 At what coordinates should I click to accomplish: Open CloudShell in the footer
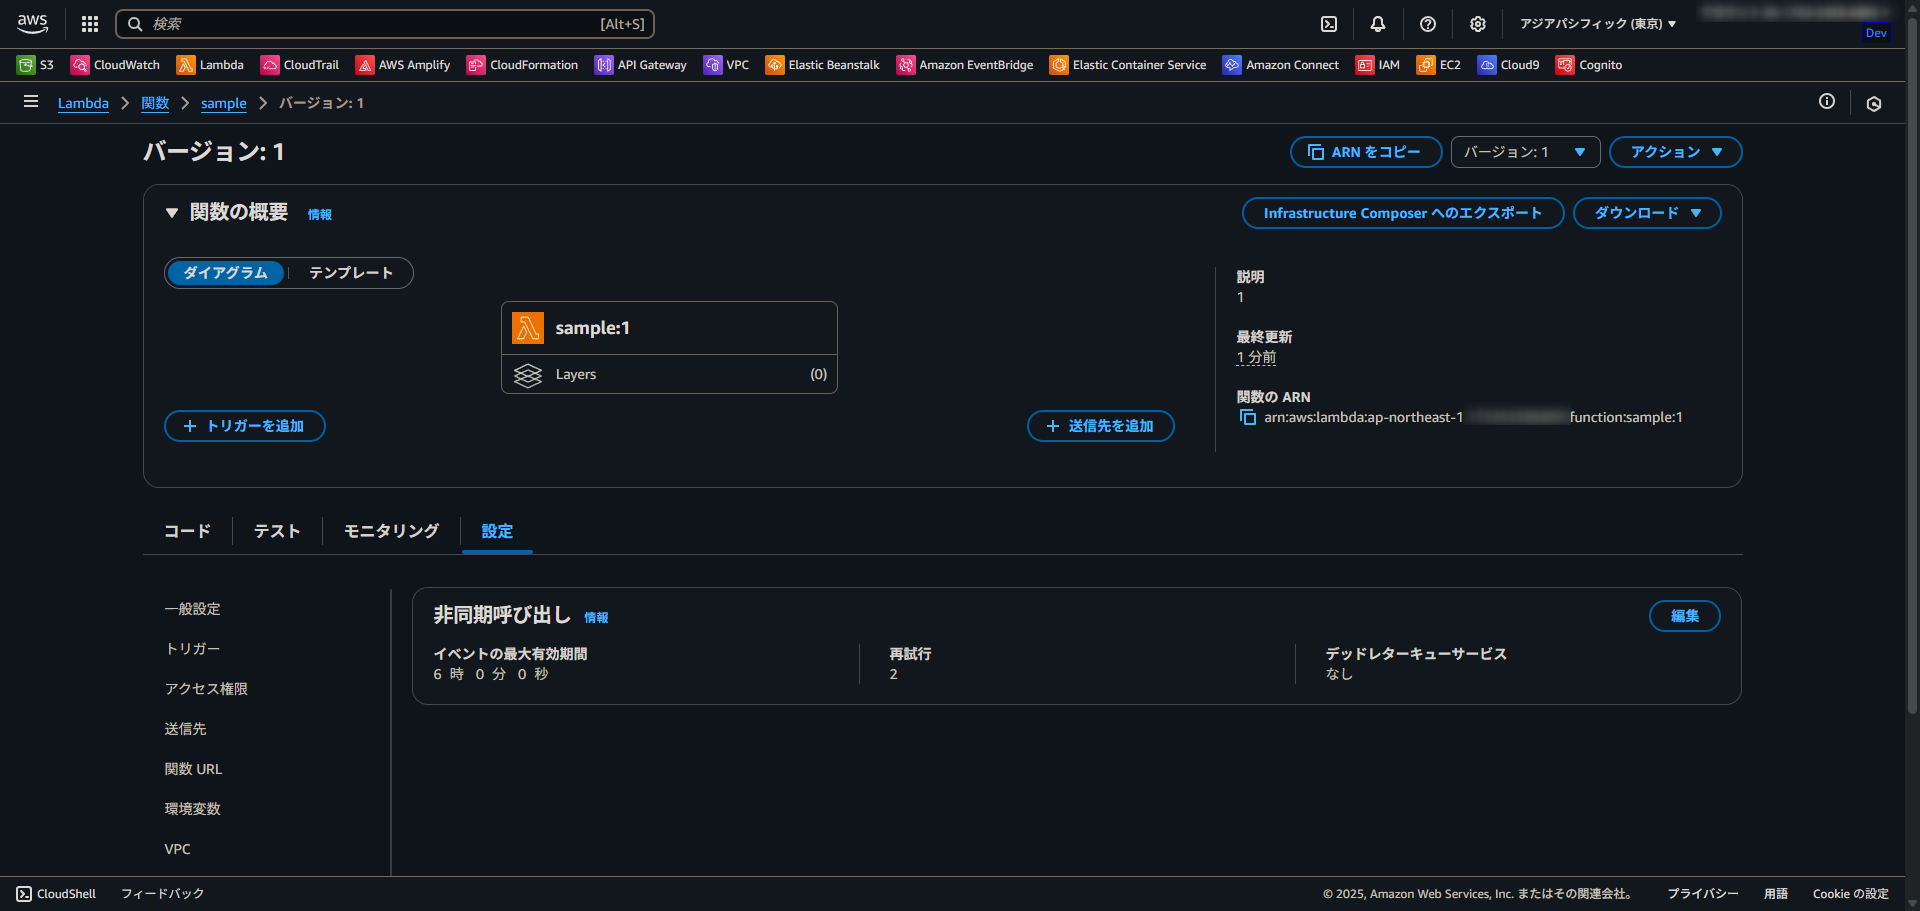click(56, 894)
